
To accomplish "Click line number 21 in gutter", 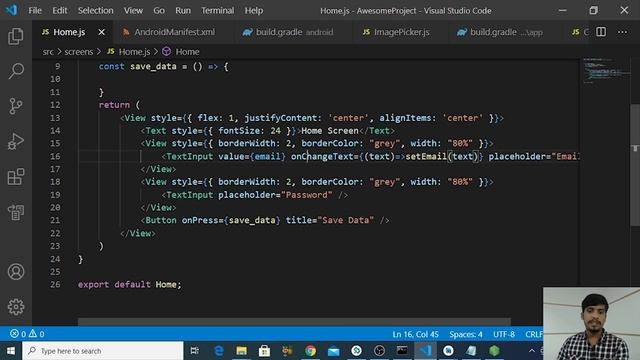I will click(x=55, y=220).
